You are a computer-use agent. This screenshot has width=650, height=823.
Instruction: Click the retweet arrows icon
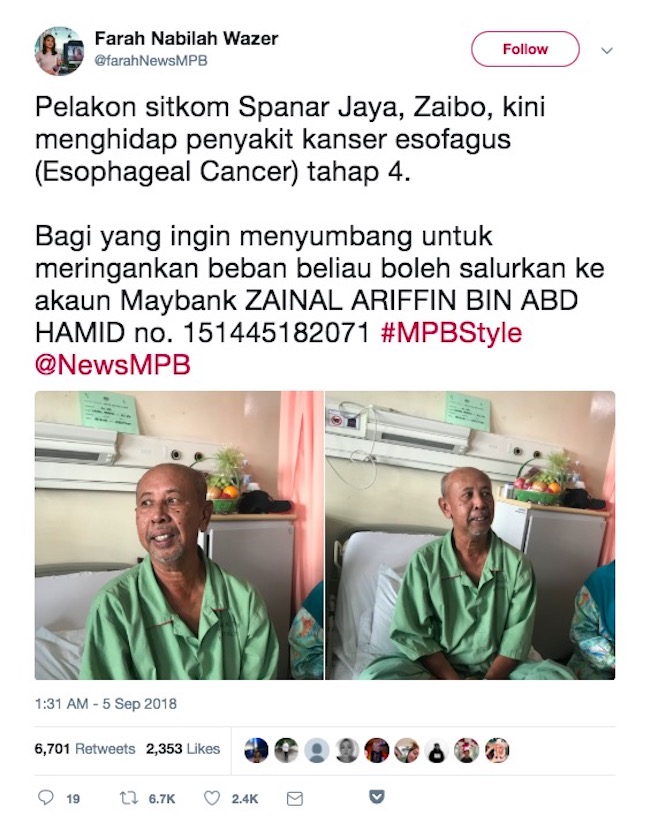tap(129, 798)
